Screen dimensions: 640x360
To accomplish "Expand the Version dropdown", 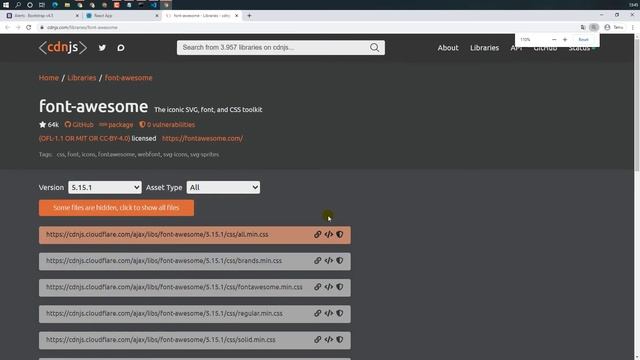I will tap(105, 187).
